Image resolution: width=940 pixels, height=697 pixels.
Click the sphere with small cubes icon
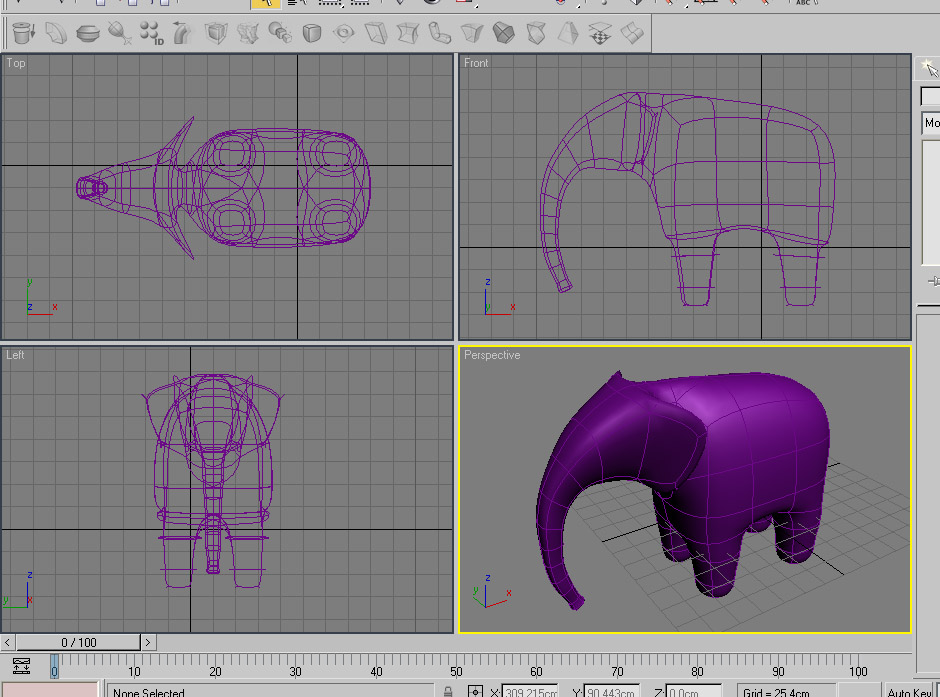click(x=279, y=33)
